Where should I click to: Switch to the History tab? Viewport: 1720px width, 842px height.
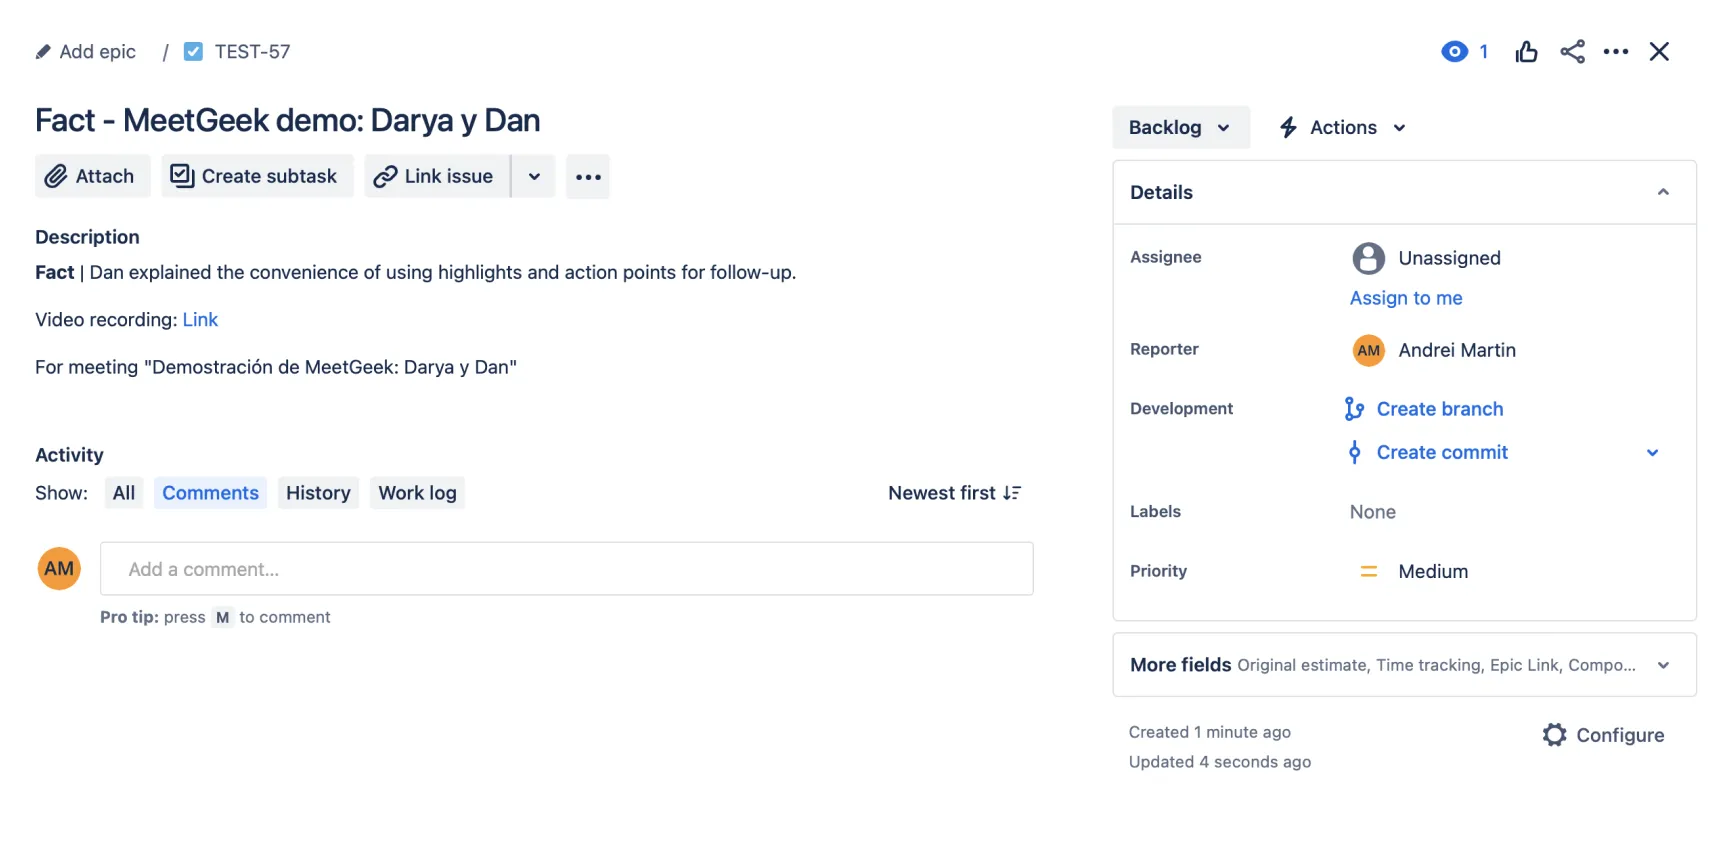[x=318, y=493]
